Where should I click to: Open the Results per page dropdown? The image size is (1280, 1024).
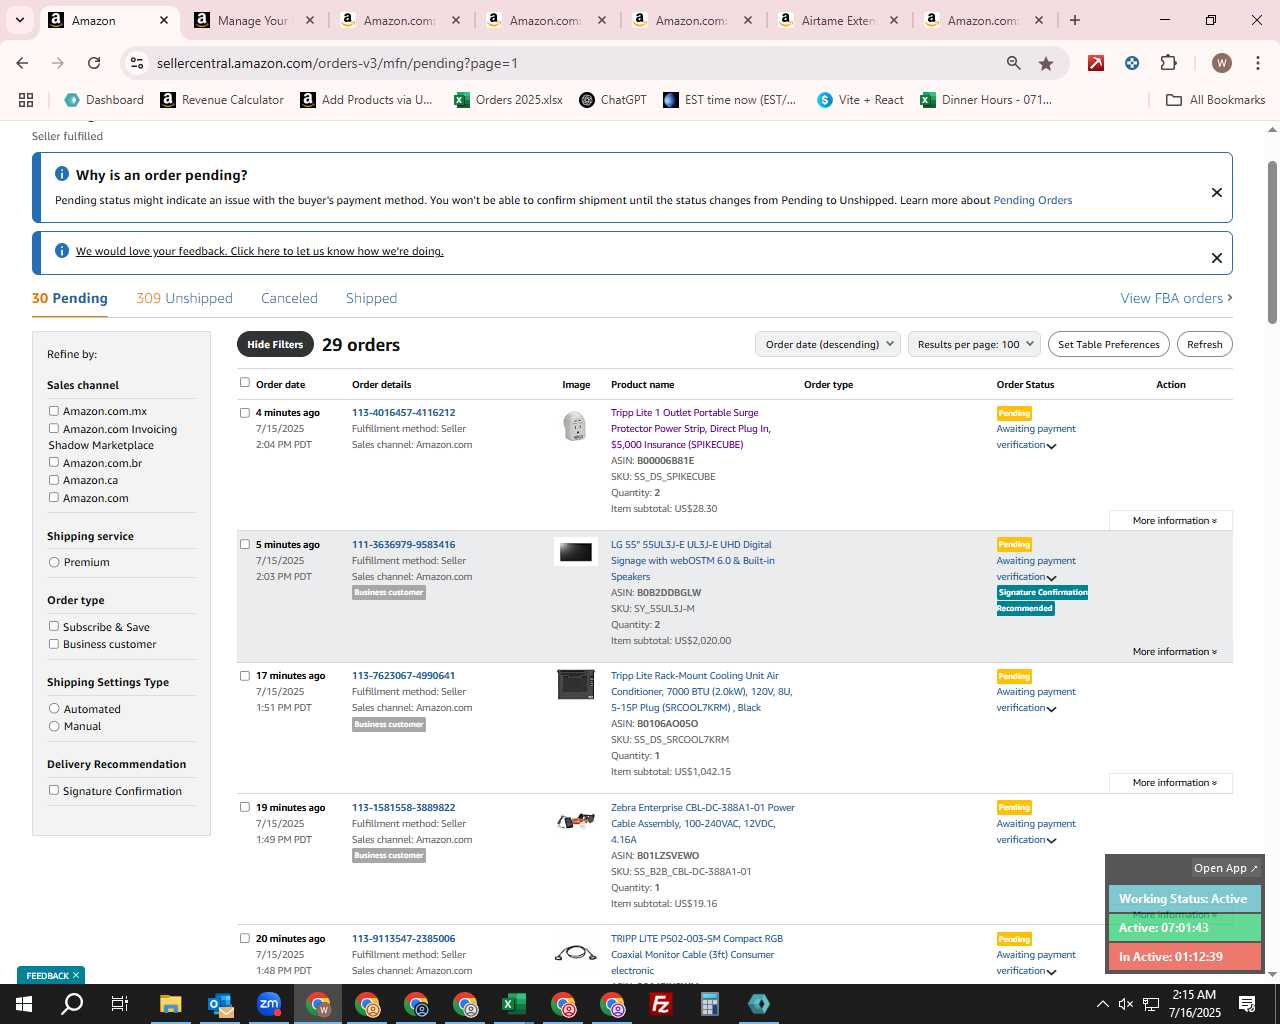(x=974, y=344)
